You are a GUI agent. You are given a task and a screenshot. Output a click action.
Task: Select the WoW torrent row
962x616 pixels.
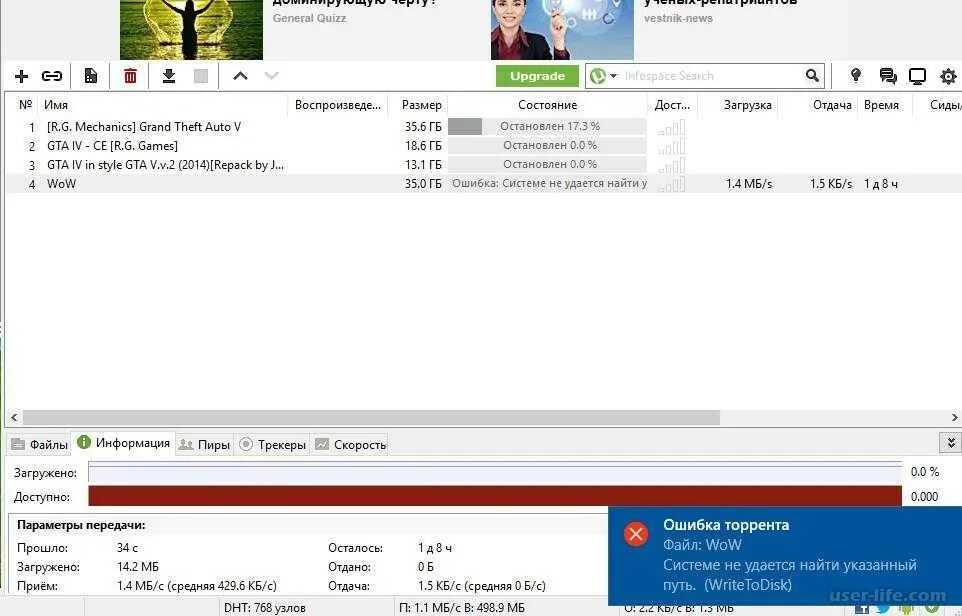pos(483,183)
